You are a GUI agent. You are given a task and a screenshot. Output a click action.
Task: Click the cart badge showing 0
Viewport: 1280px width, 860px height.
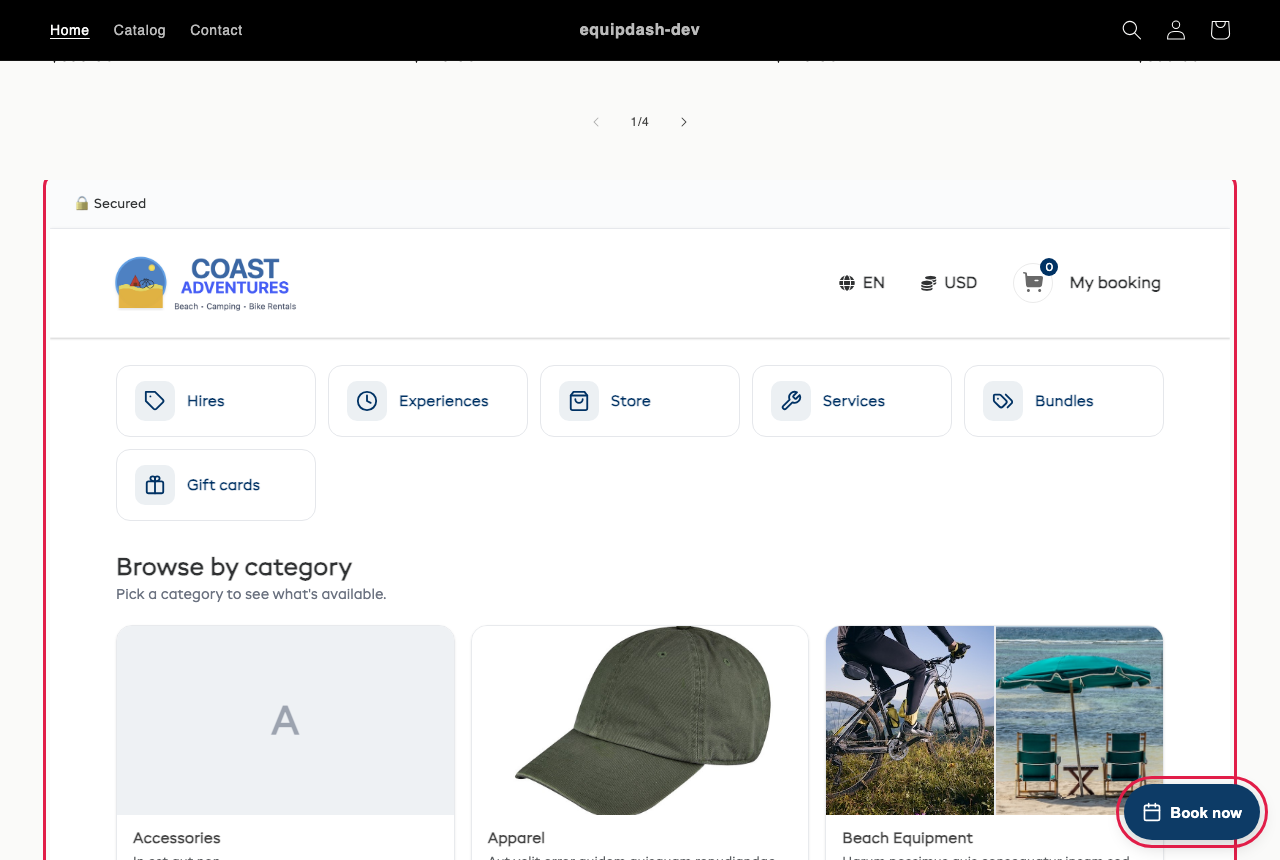[x=1049, y=267]
